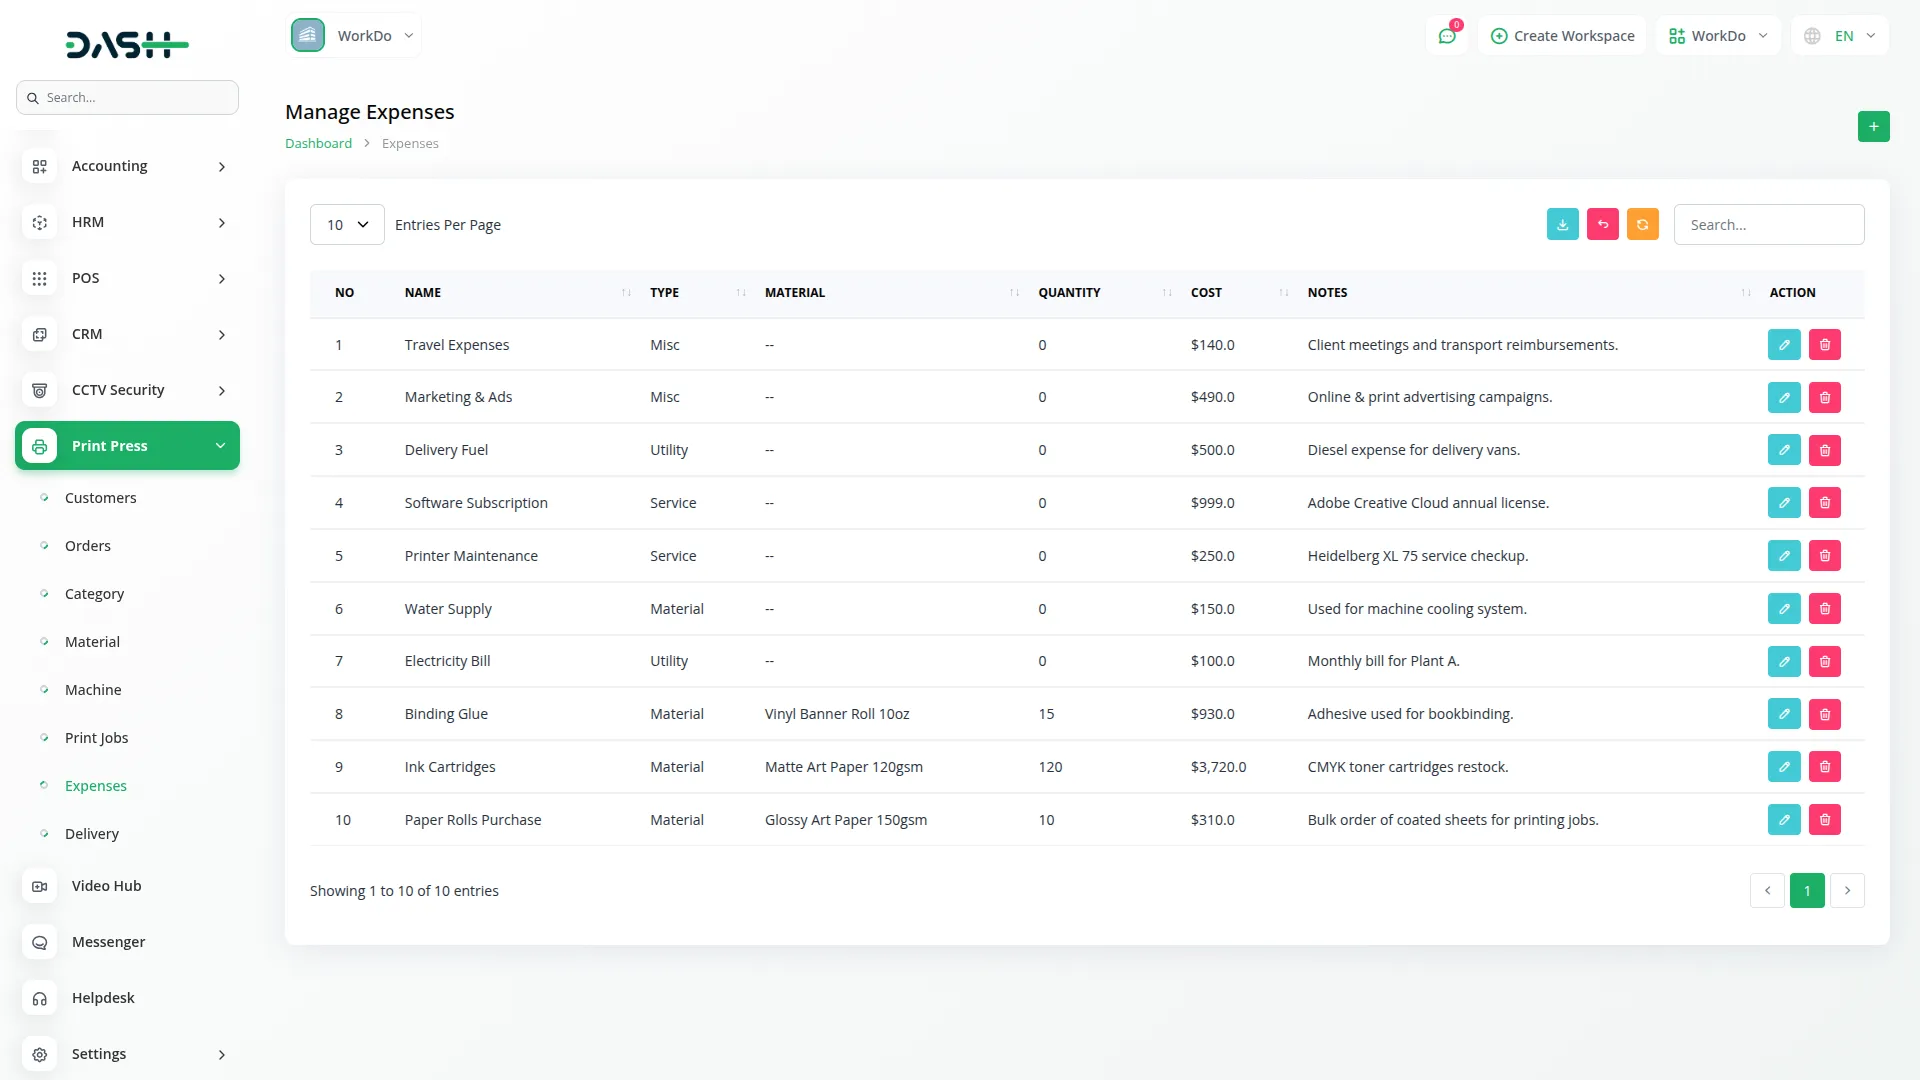Go to Material sidebar item
The image size is (1920, 1080).
[92, 642]
